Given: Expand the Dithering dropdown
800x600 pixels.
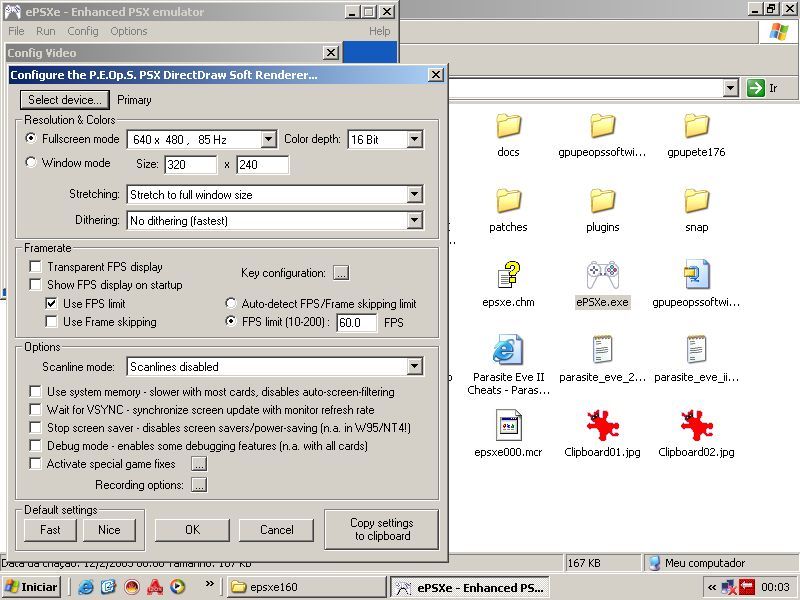Looking at the screenshot, I should click(x=414, y=220).
